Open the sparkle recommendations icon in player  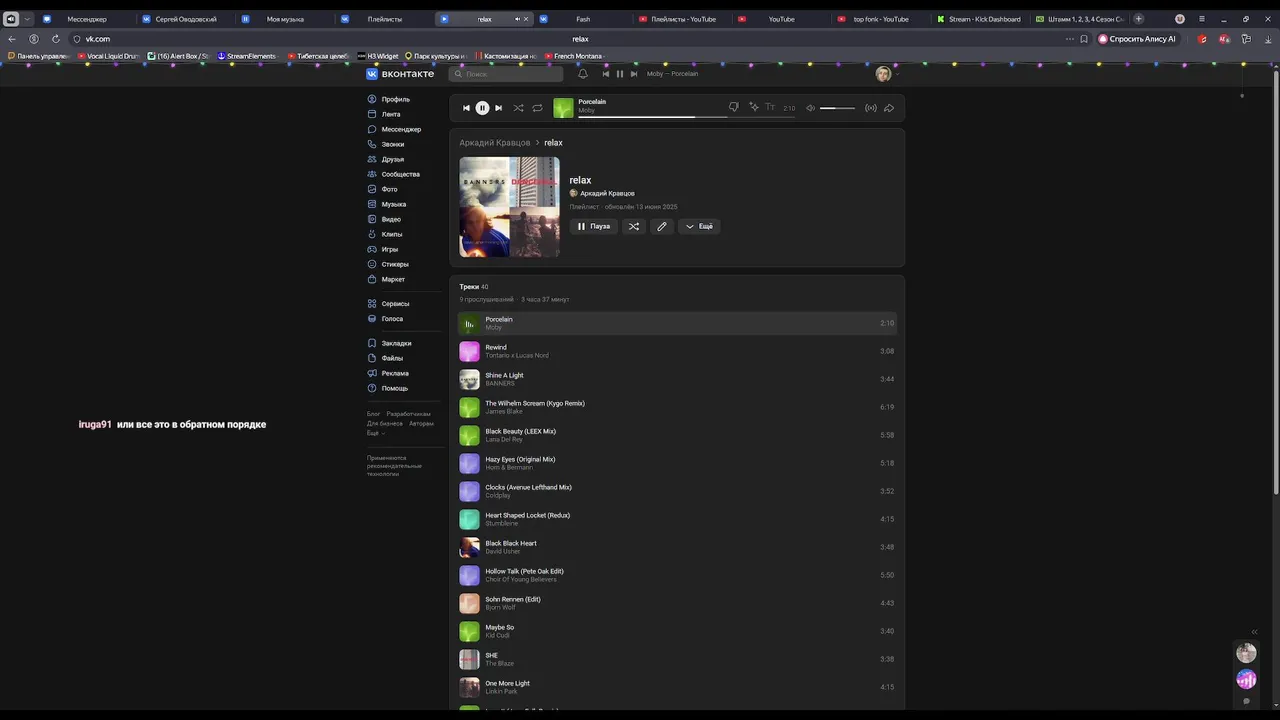(753, 107)
